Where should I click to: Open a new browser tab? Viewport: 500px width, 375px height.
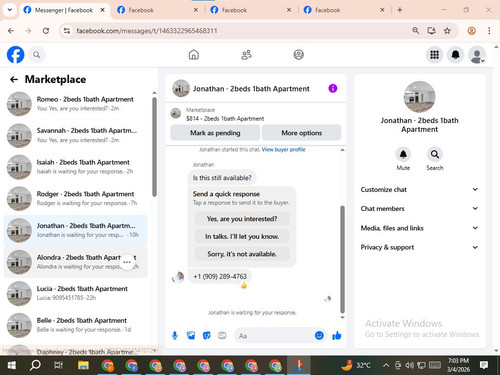[x=400, y=10]
